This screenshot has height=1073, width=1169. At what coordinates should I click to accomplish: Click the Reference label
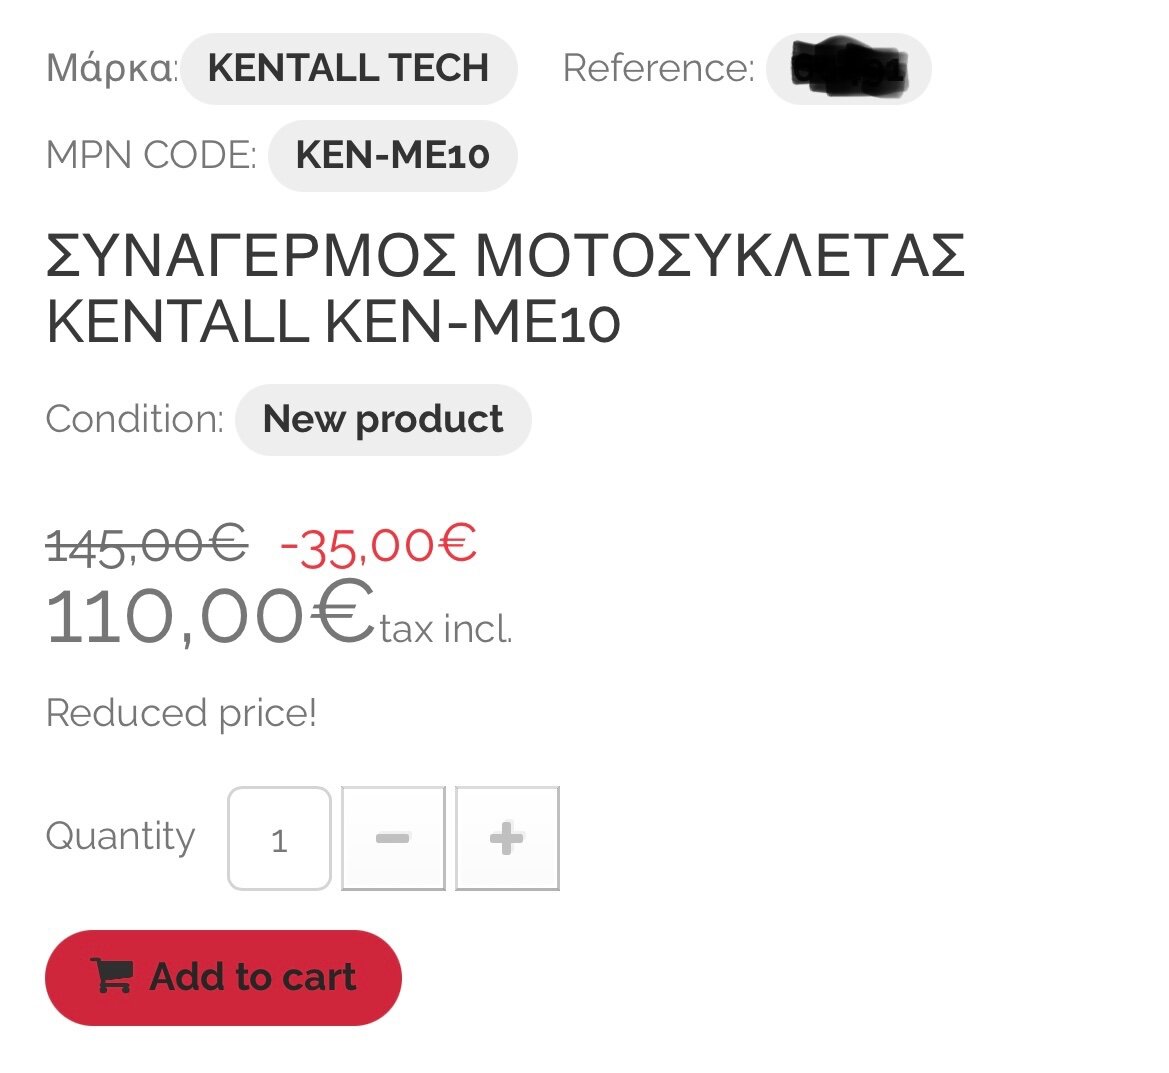658,69
